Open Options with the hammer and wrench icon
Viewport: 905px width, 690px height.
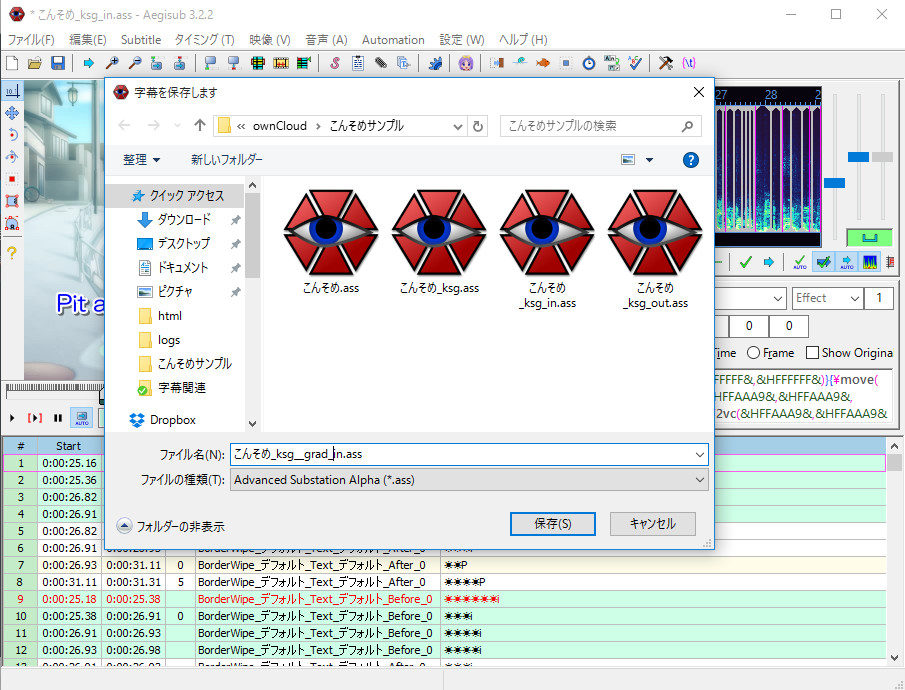point(665,63)
